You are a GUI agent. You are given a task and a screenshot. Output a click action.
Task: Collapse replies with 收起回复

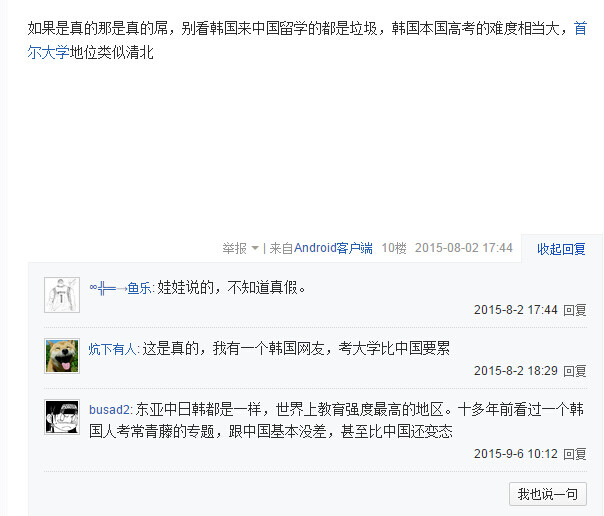click(x=561, y=249)
